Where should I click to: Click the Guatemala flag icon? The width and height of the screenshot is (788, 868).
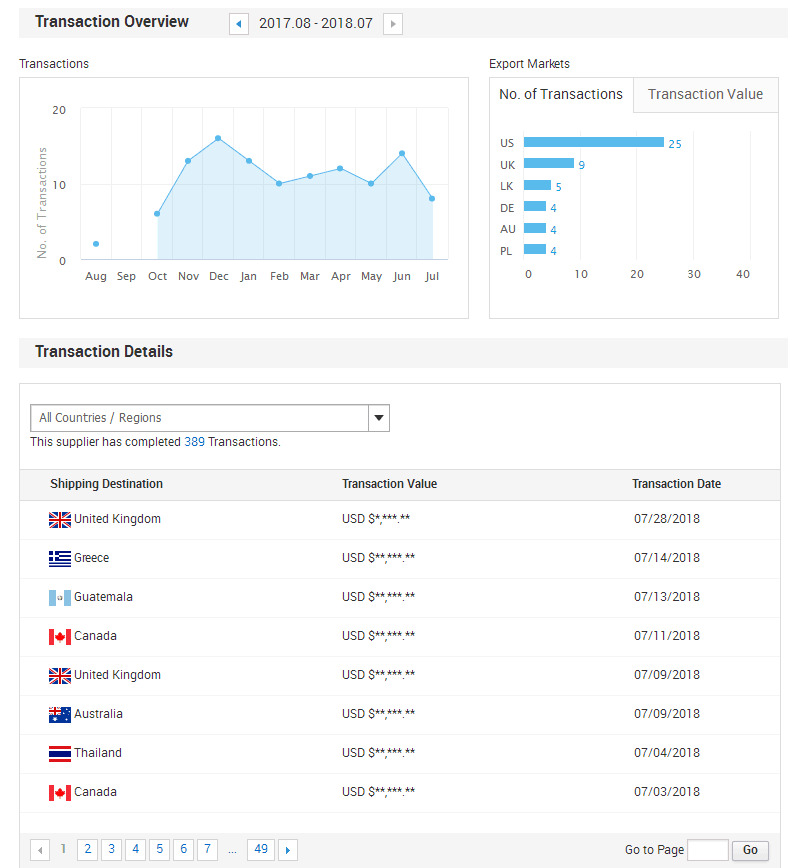point(60,597)
